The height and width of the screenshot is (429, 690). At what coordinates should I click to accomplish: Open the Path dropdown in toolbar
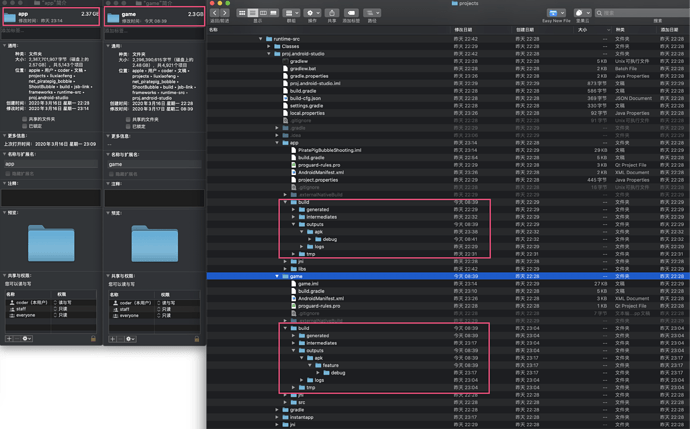[x=372, y=13]
